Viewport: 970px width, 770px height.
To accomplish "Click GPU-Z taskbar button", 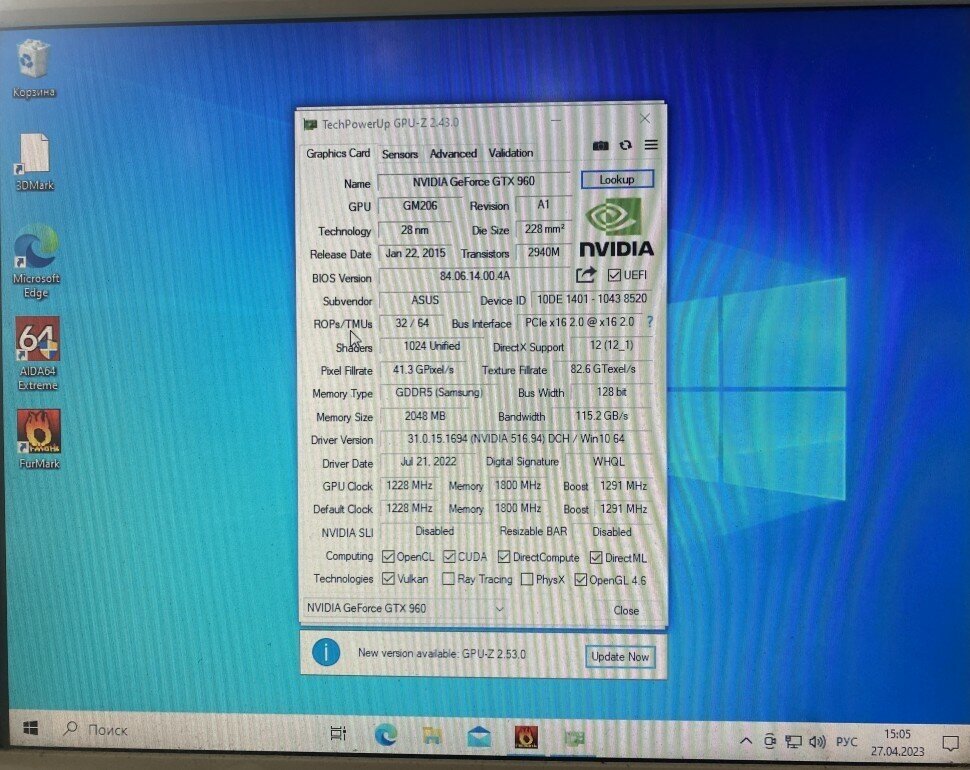I will 573,738.
